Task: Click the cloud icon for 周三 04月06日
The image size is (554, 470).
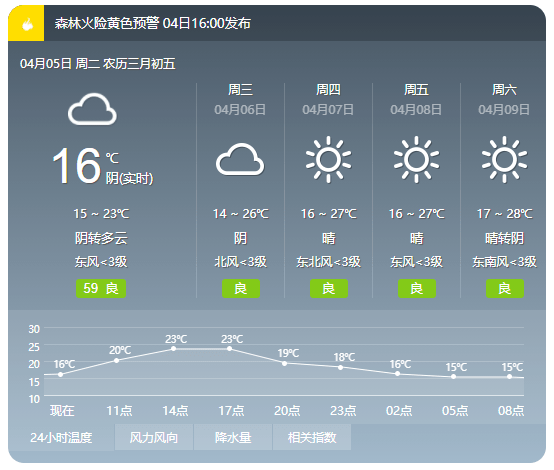Action: [240, 159]
